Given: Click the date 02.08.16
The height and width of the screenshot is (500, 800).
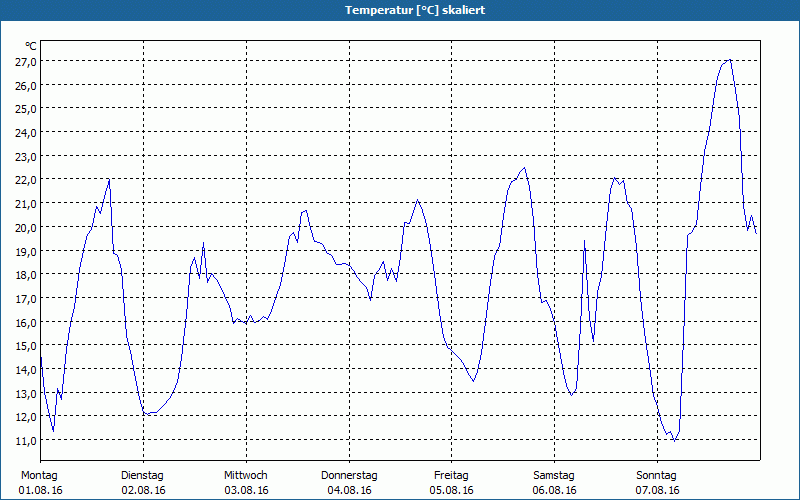Looking at the screenshot, I should coord(143,490).
